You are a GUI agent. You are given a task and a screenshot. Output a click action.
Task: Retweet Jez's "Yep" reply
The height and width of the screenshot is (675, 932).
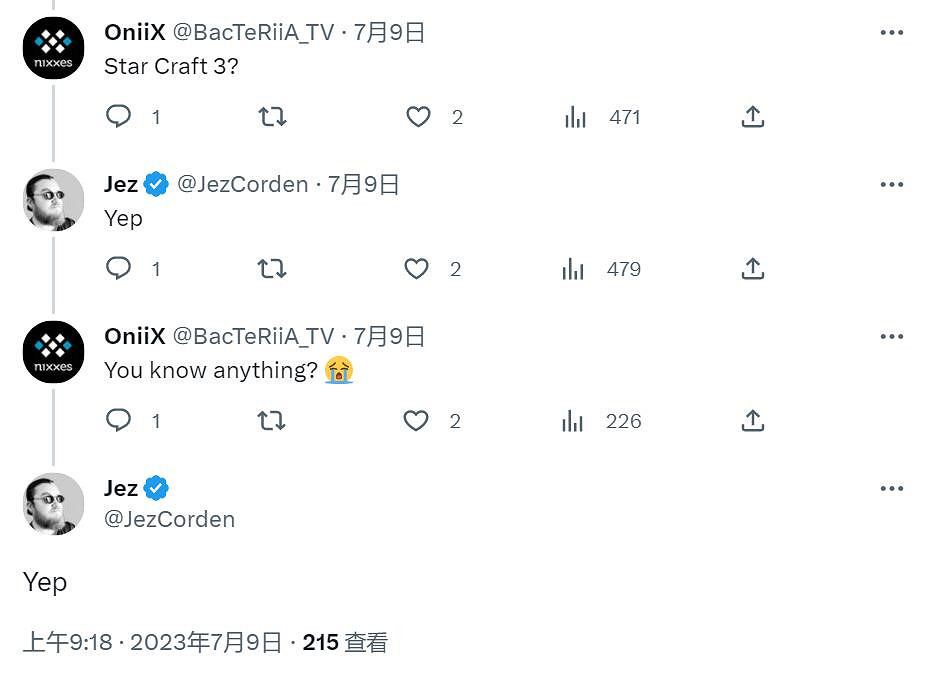point(270,268)
